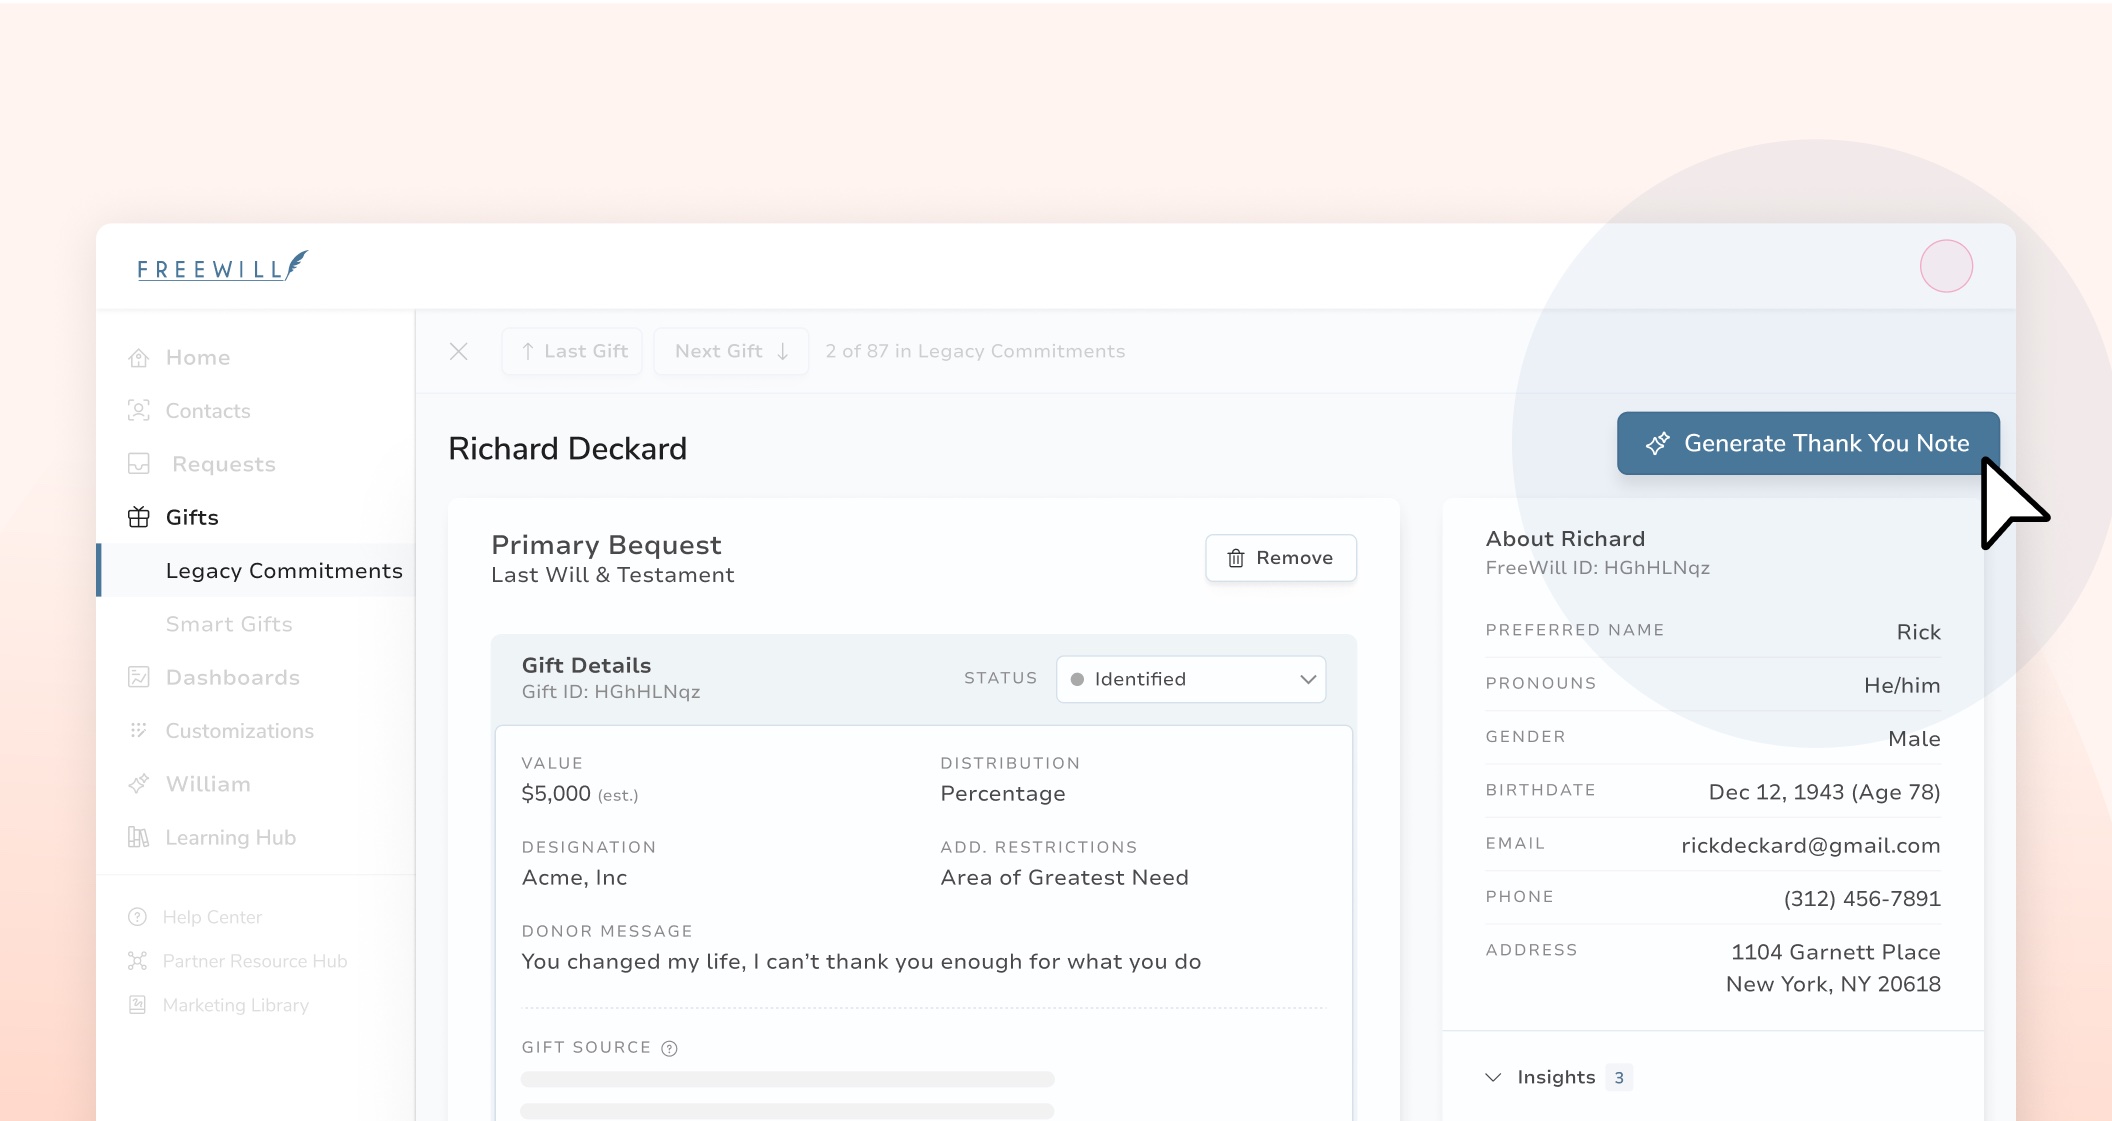The width and height of the screenshot is (2112, 1121).
Task: Open the Dashboards menu item
Action: pos(233,677)
